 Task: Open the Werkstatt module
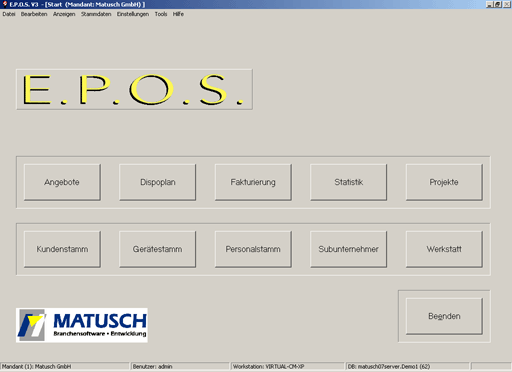[444, 249]
